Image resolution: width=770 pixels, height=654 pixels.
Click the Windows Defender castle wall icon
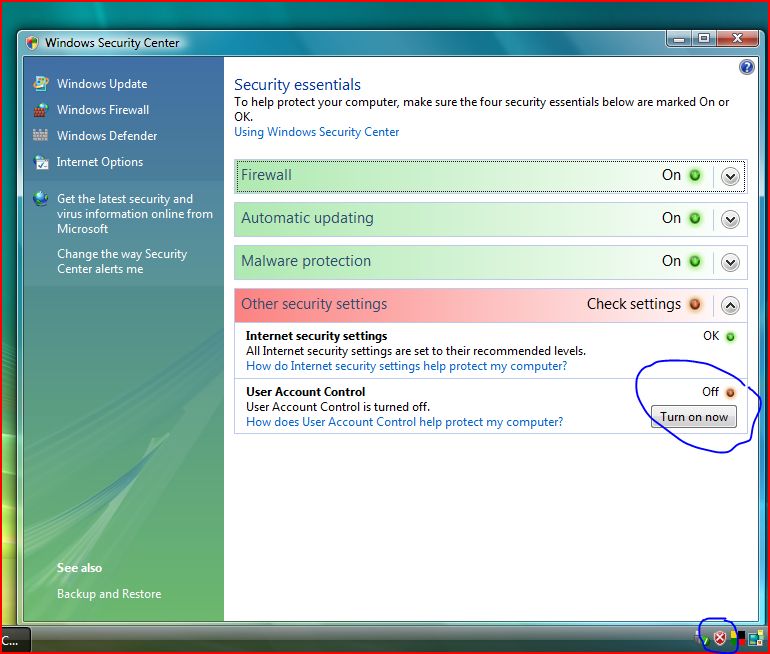tap(41, 135)
